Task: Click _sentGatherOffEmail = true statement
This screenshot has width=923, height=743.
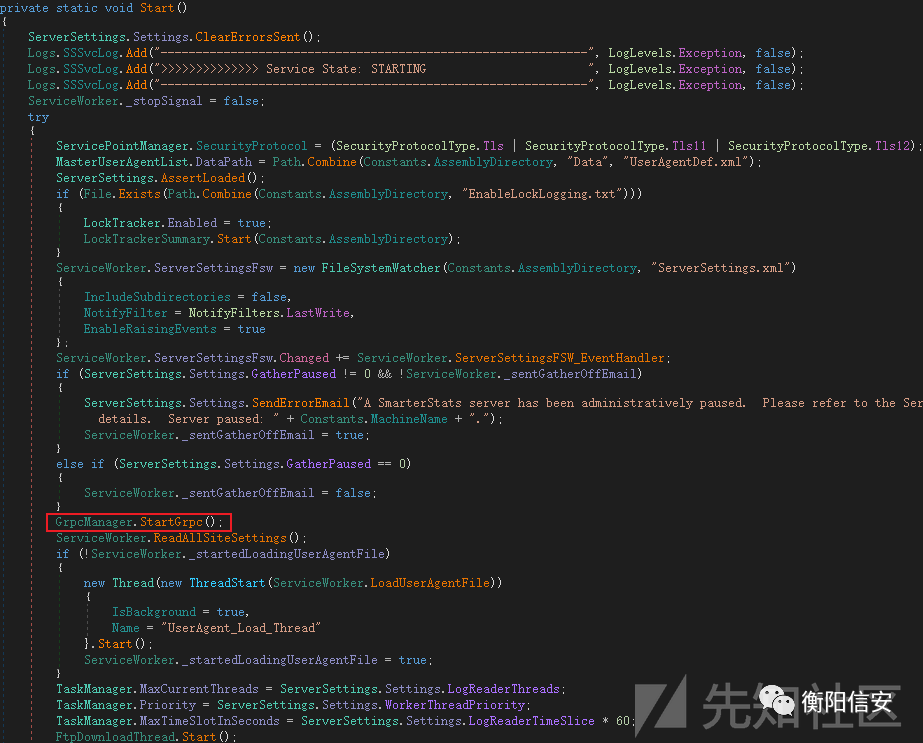Action: tap(226, 434)
